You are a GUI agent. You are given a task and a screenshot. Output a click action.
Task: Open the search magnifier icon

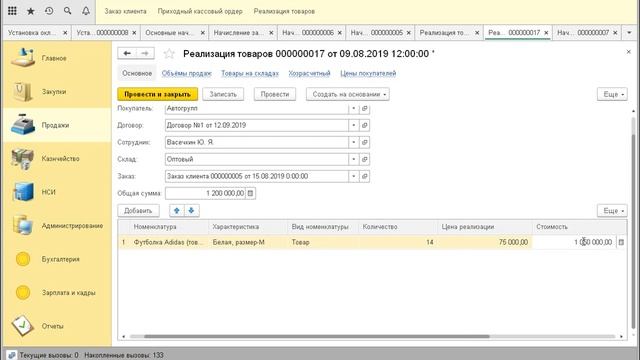67,11
